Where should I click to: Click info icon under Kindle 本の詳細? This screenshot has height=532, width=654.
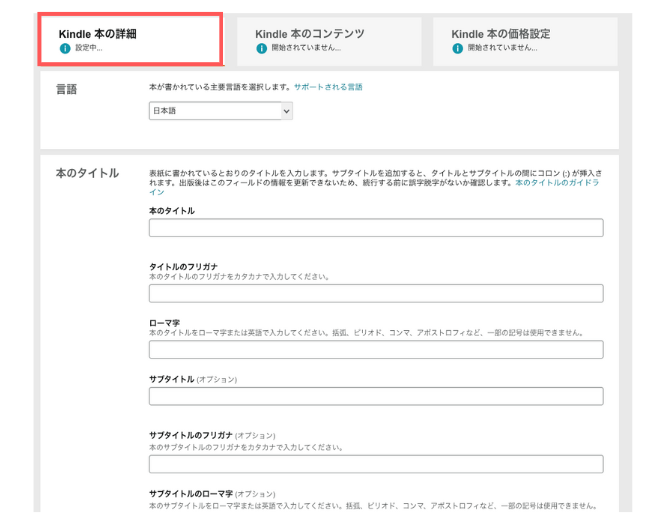pos(65,48)
